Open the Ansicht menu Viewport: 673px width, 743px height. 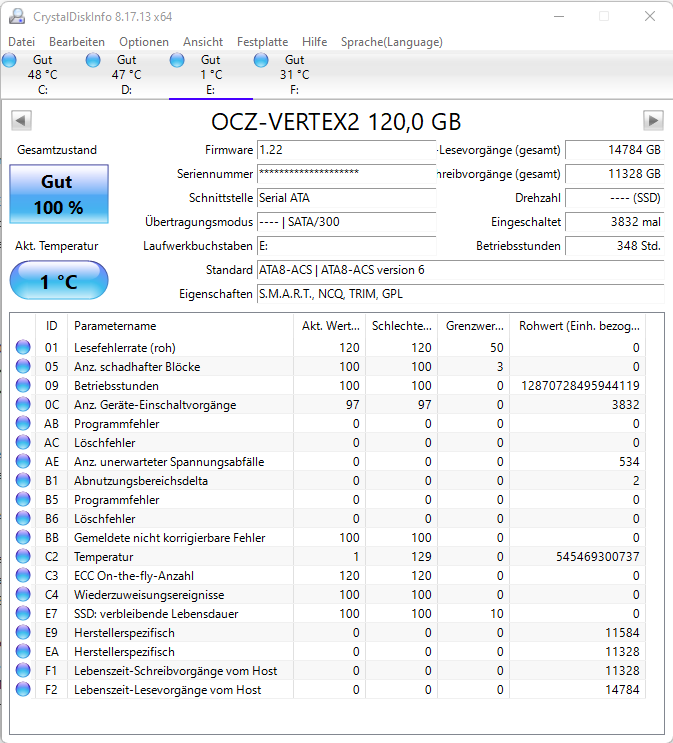point(203,42)
